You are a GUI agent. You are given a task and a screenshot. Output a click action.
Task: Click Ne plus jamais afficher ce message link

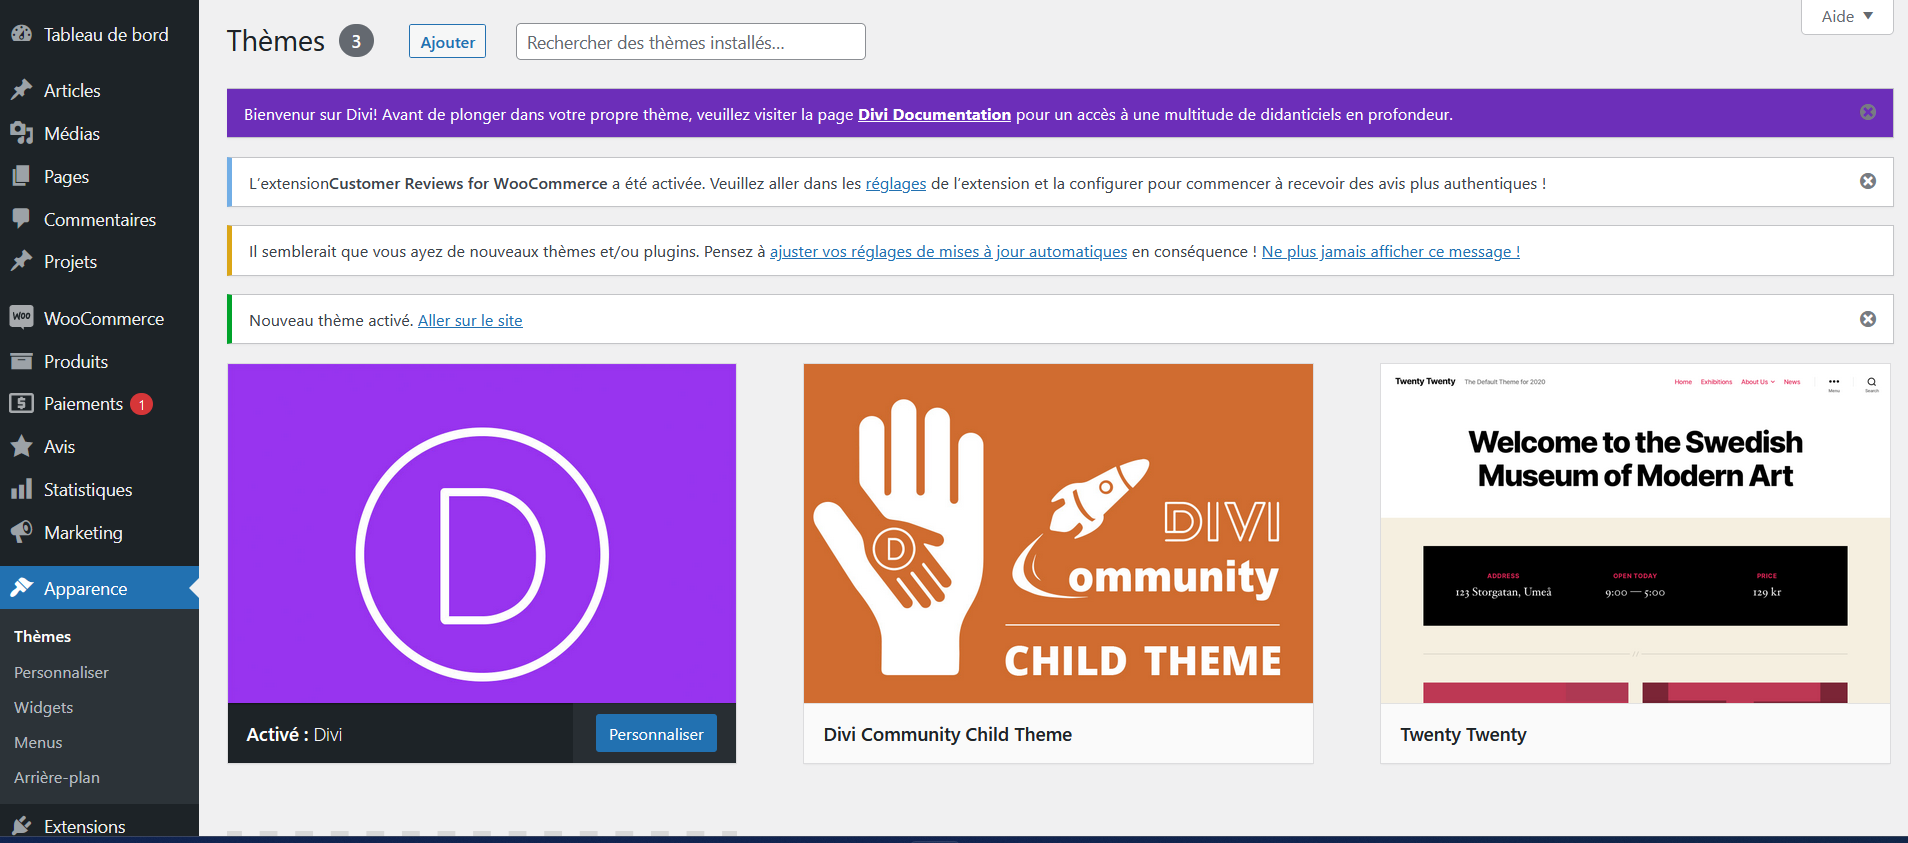coord(1391,251)
